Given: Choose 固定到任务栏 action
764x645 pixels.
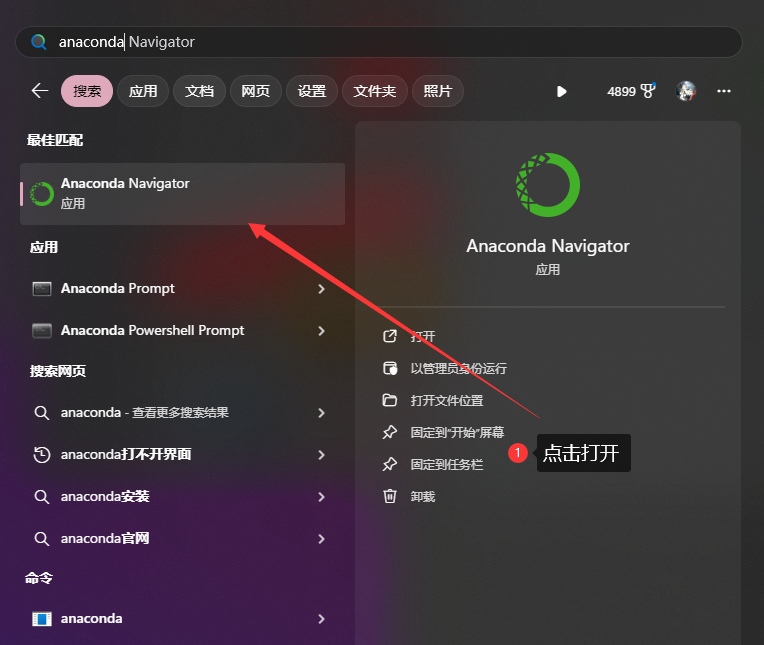Looking at the screenshot, I should pos(447,464).
